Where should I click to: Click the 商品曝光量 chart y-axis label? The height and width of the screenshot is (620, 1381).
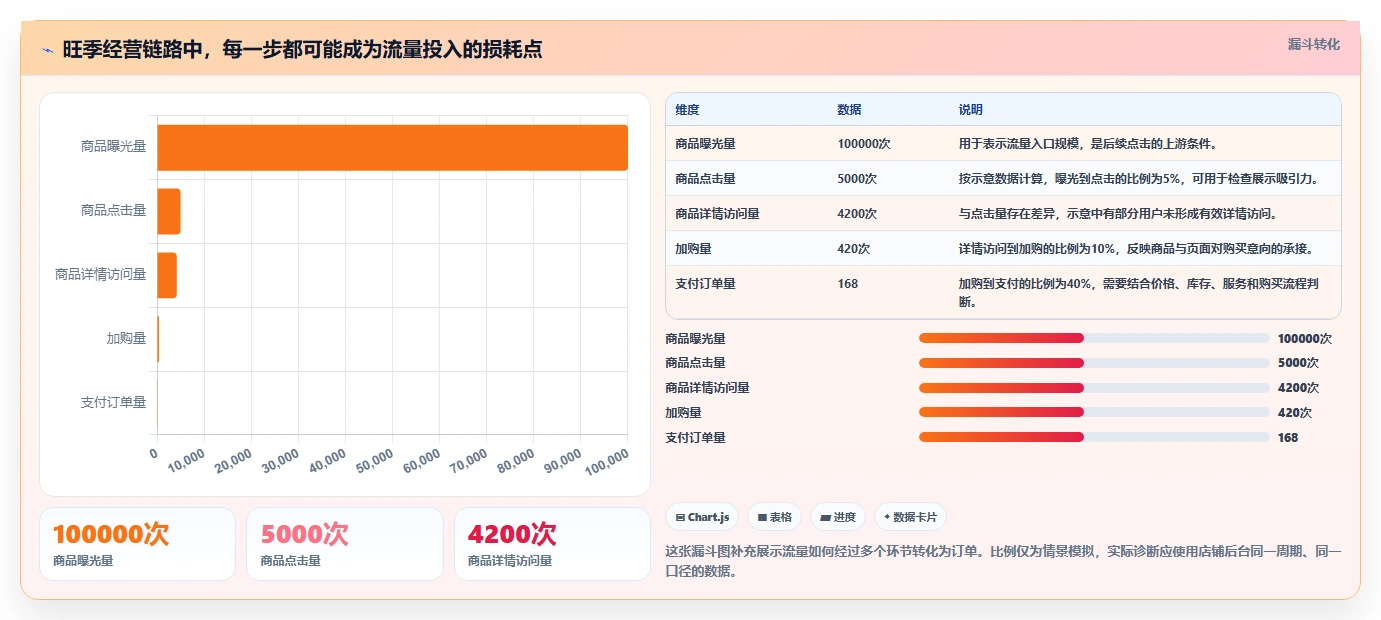(x=113, y=147)
